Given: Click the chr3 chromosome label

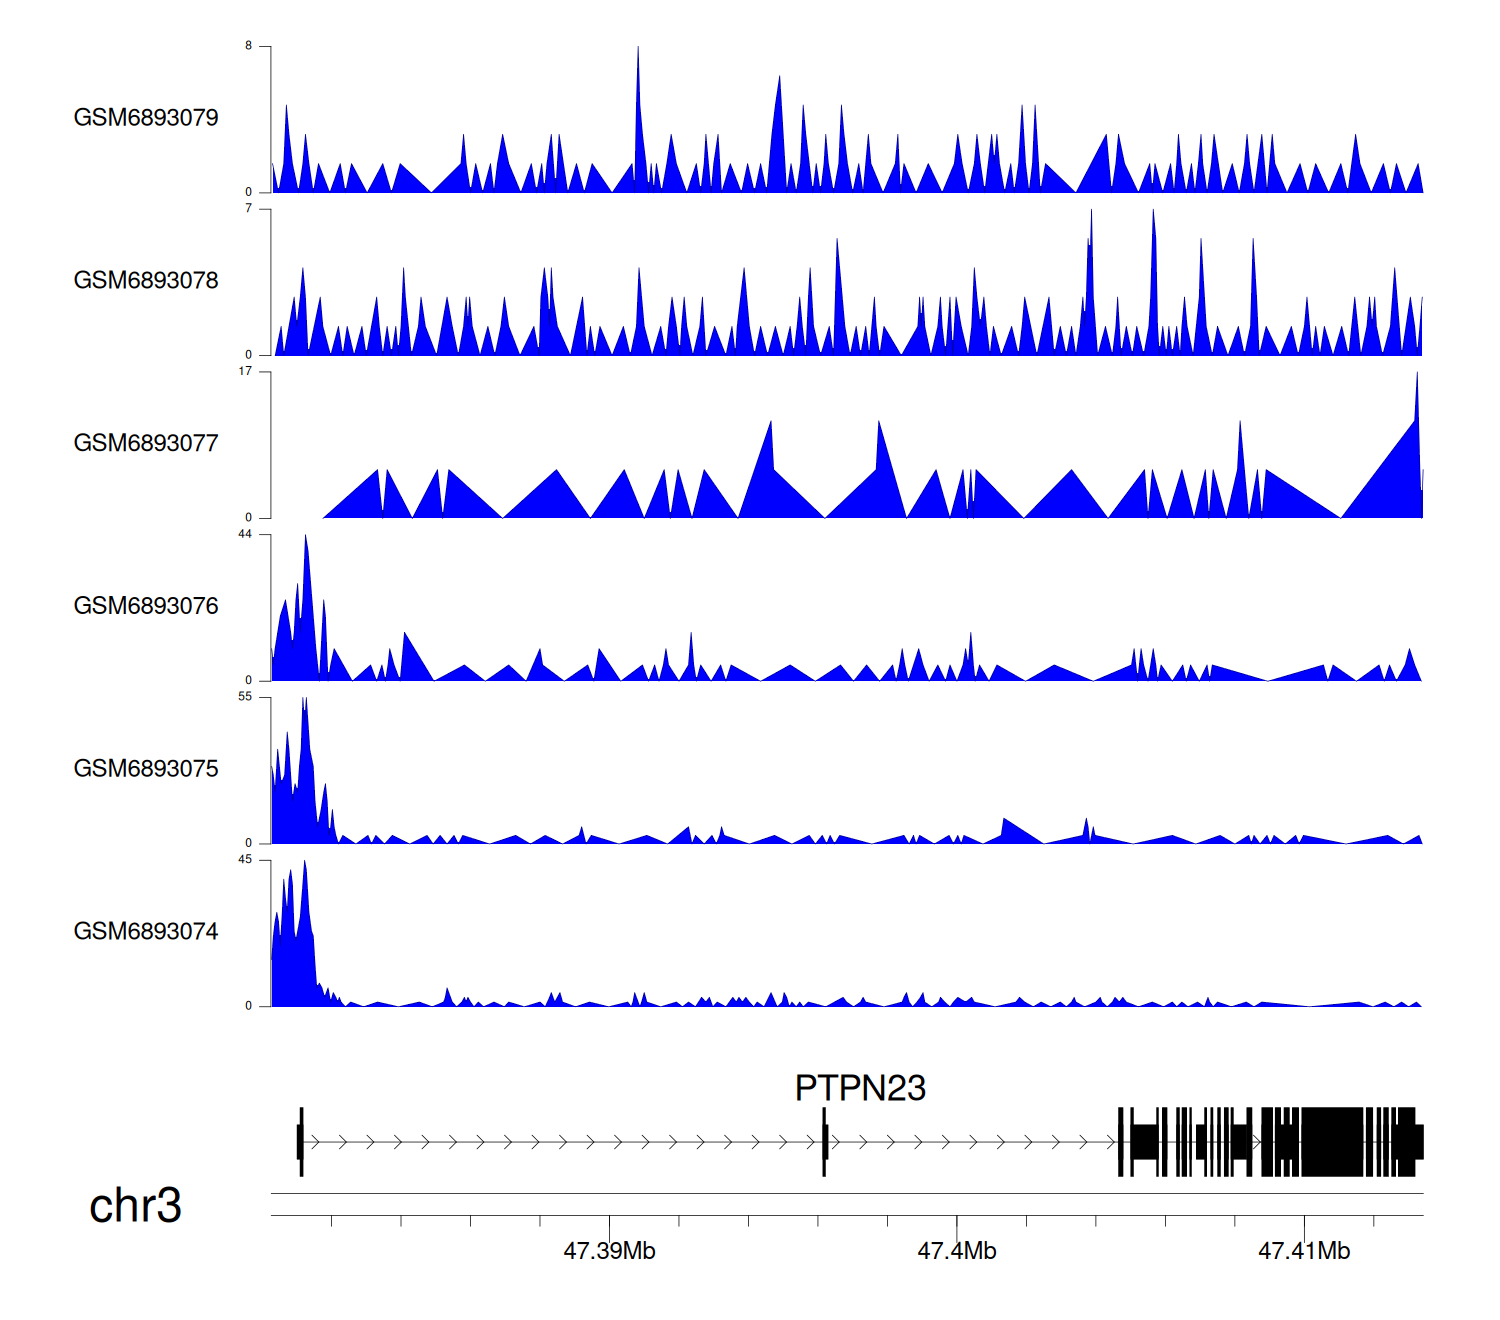Looking at the screenshot, I should [135, 1206].
